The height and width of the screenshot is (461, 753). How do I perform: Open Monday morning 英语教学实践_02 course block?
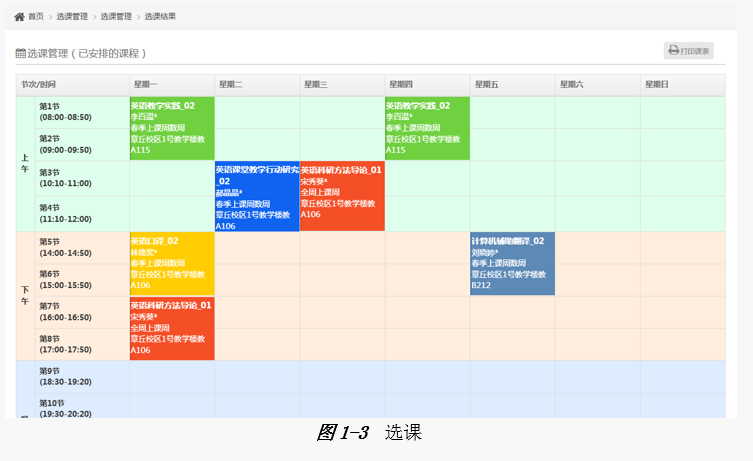pyautogui.click(x=172, y=128)
